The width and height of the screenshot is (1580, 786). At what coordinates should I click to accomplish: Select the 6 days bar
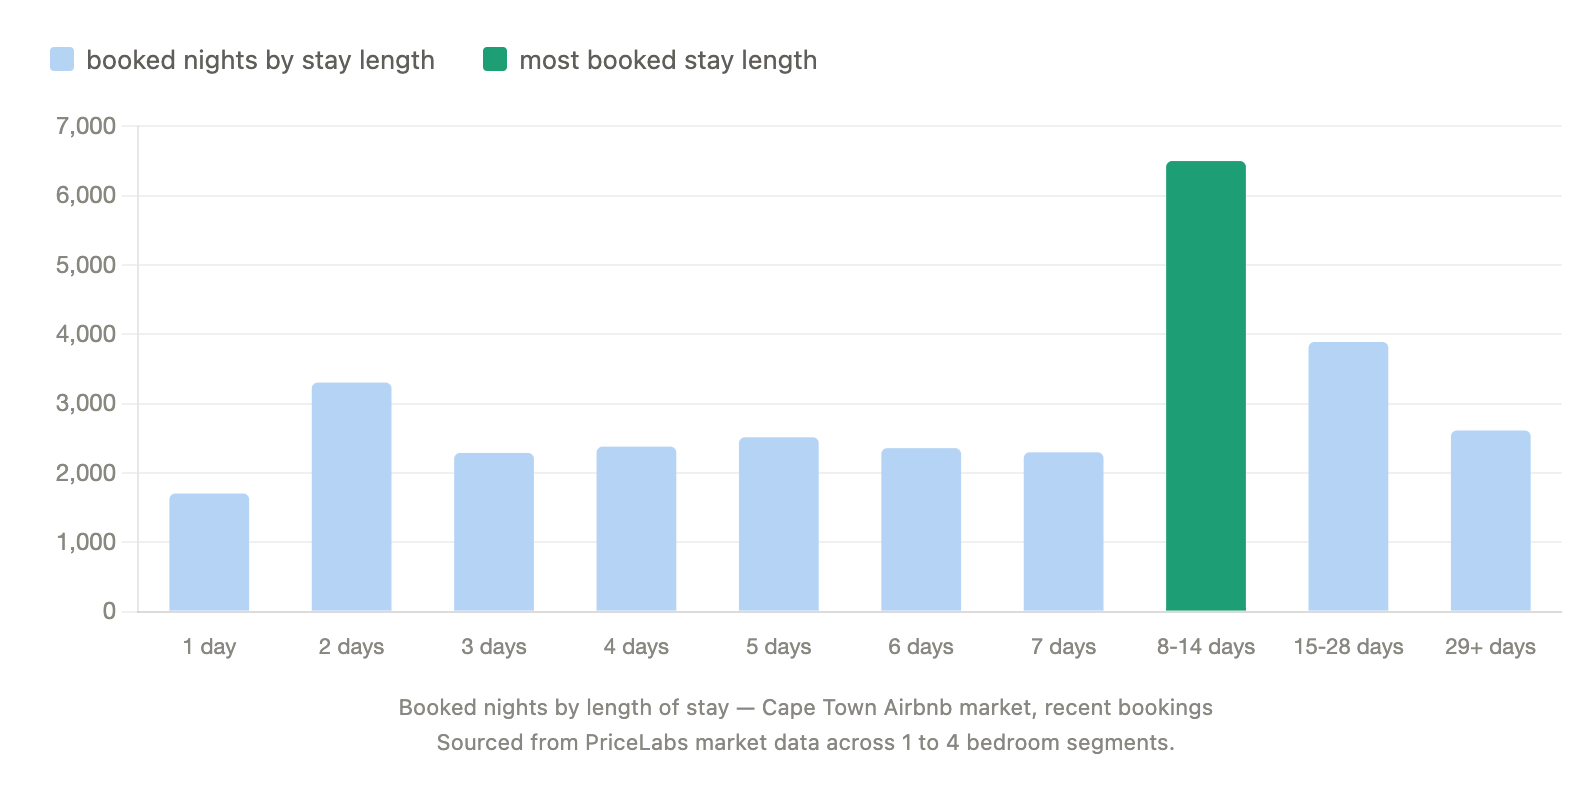(921, 530)
